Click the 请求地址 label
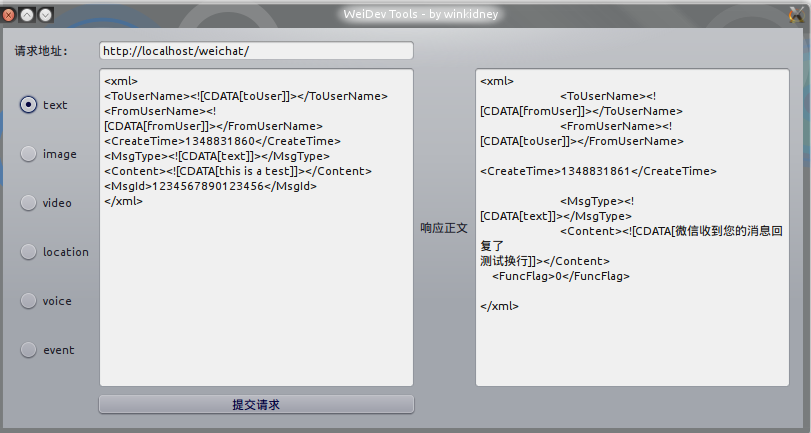 pyautogui.click(x=41, y=51)
